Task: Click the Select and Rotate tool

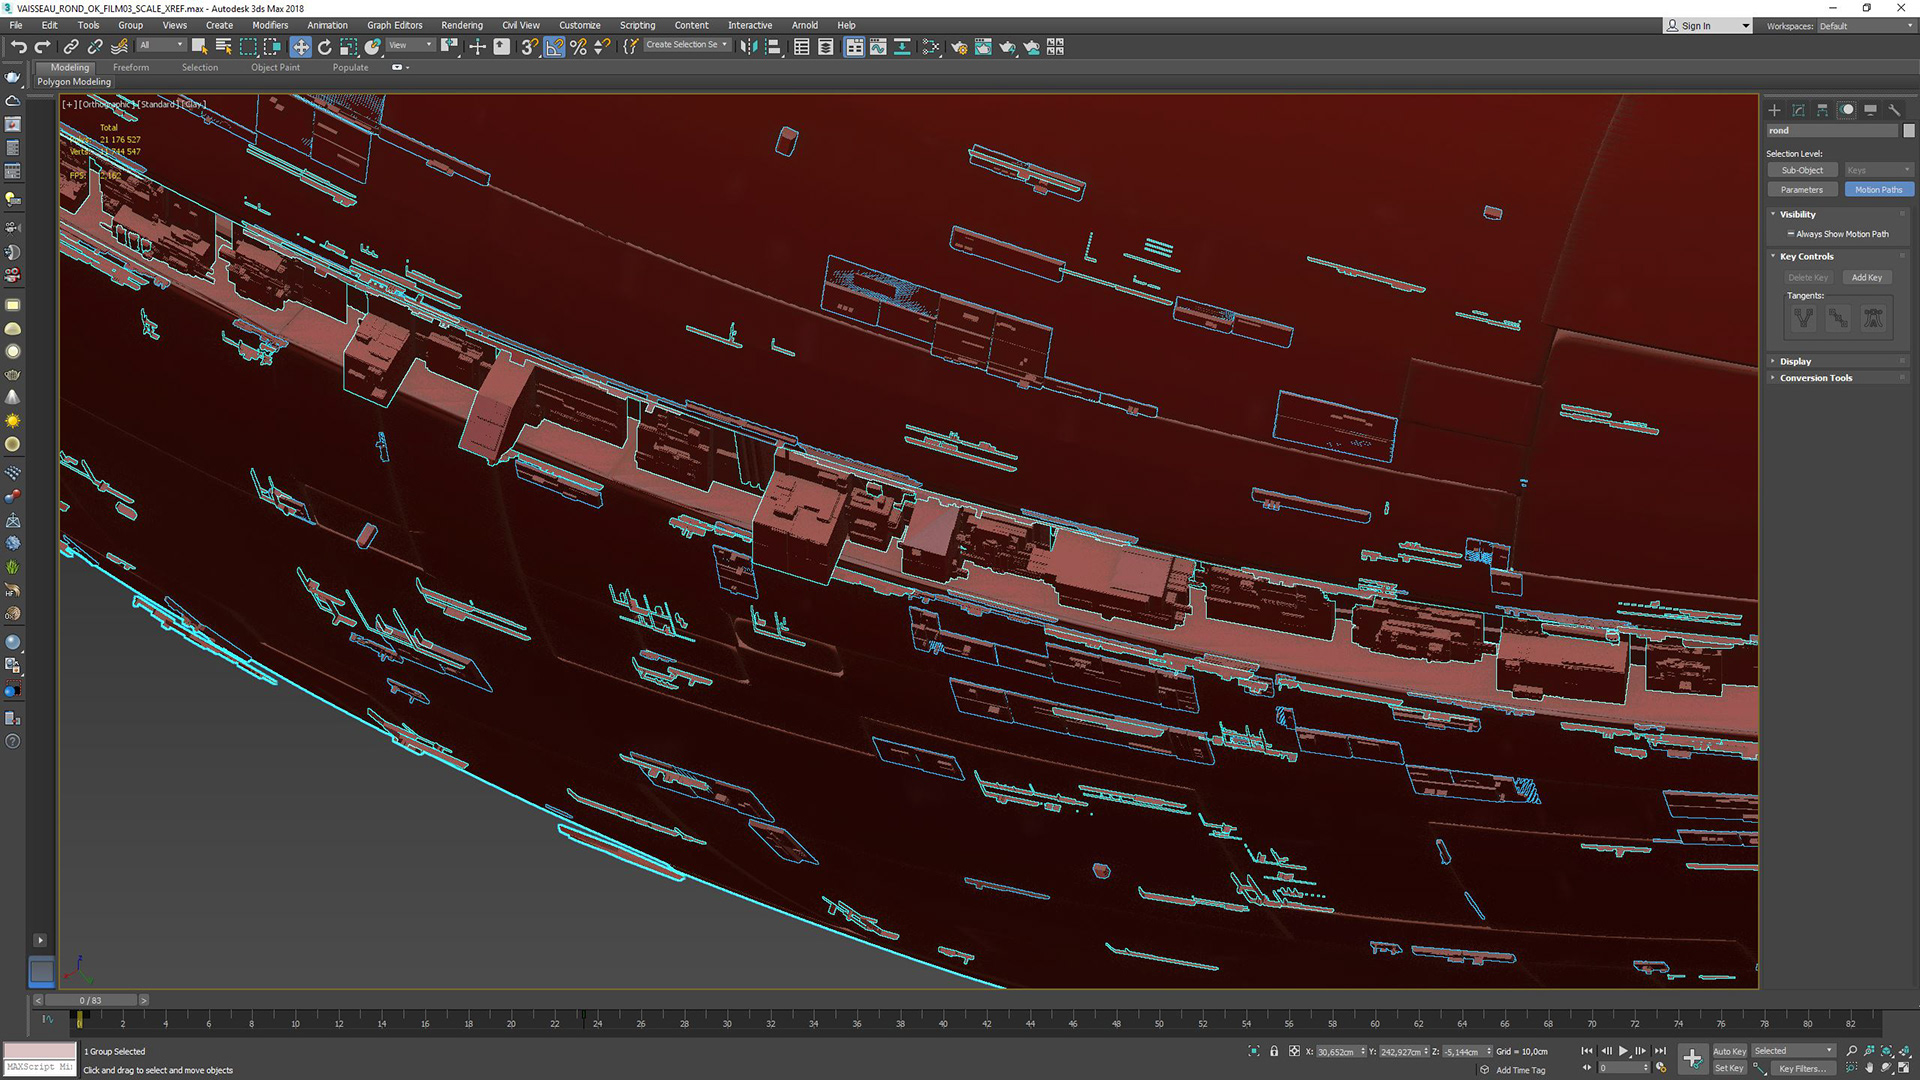Action: pos(324,47)
